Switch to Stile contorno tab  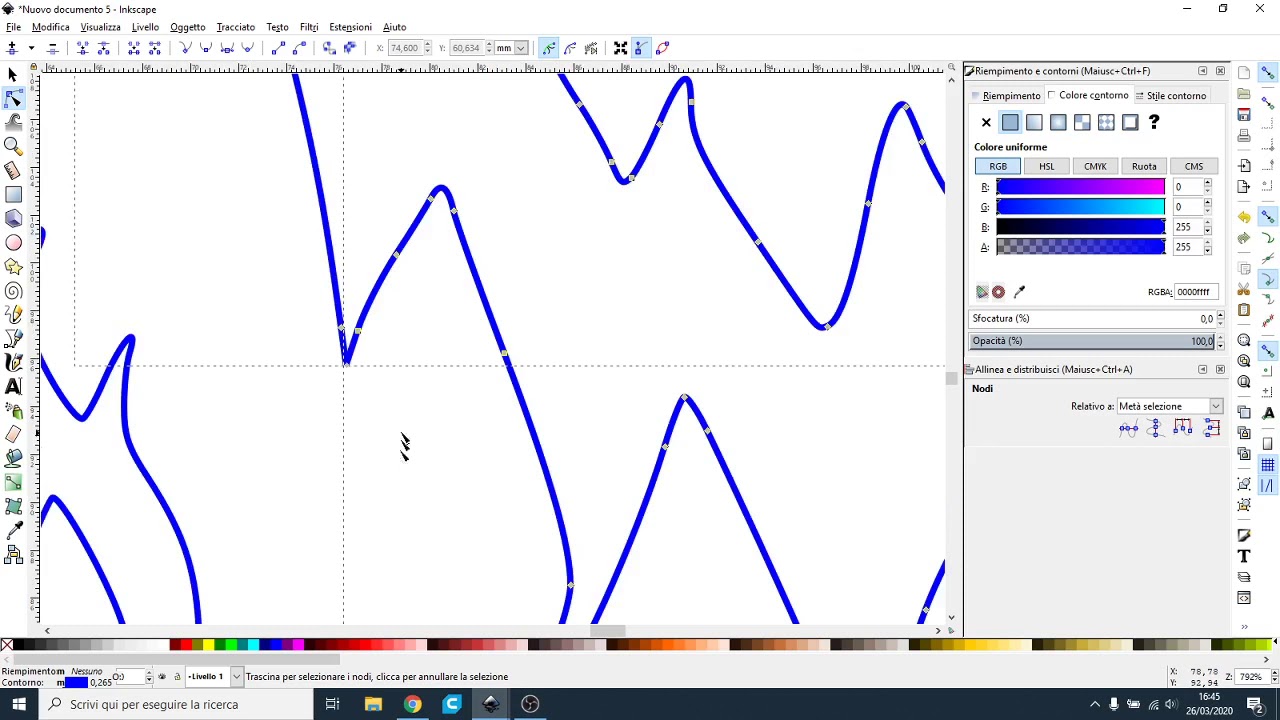pyautogui.click(x=1171, y=95)
